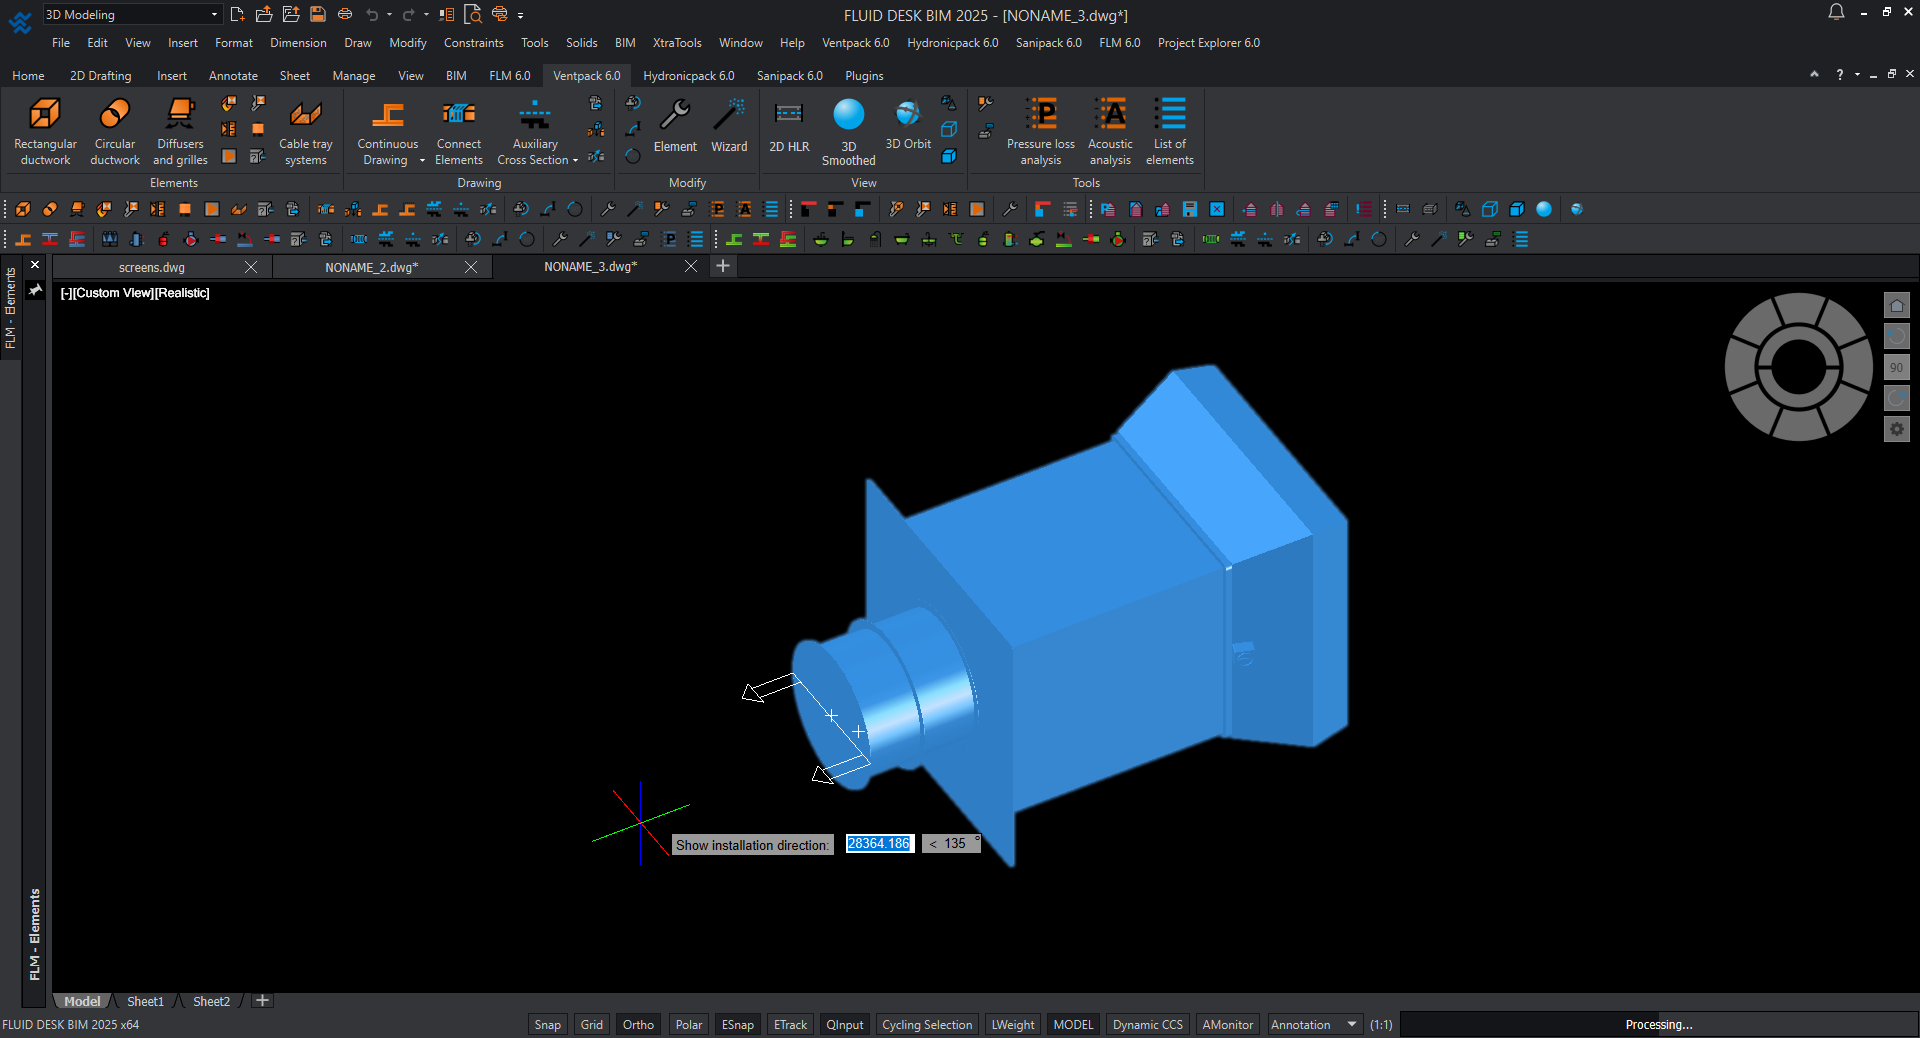Image resolution: width=1920 pixels, height=1038 pixels.
Task: Click the Sheet1 layout tab
Action: [x=145, y=1001]
